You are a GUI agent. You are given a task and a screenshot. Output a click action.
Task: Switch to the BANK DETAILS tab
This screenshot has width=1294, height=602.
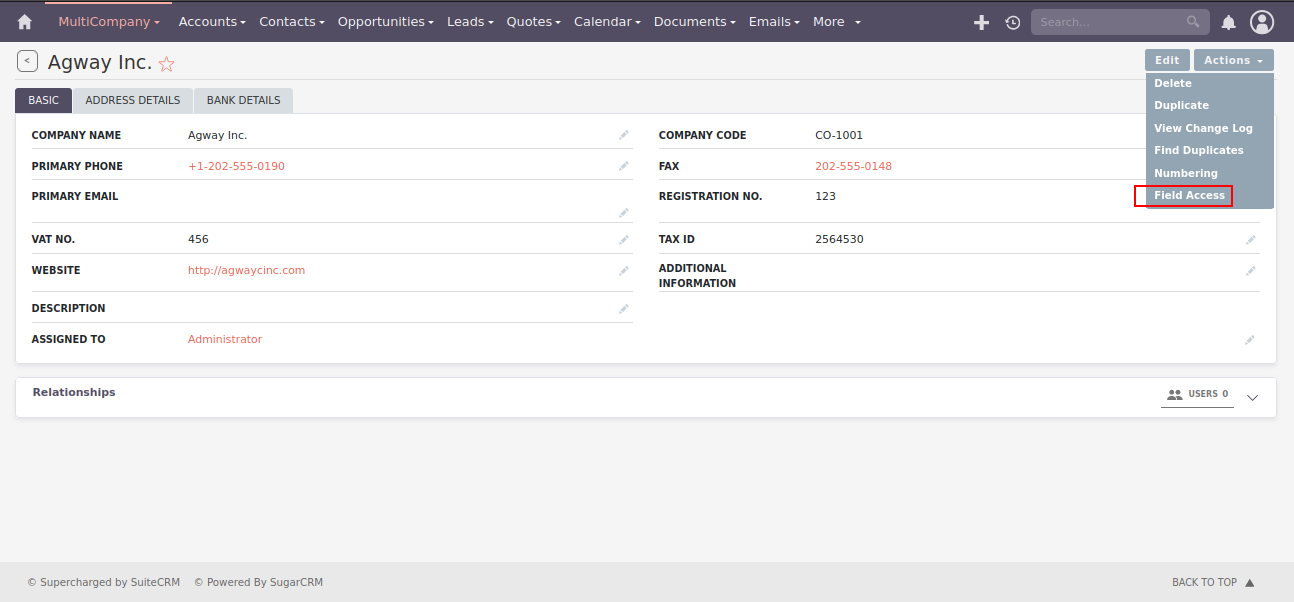point(243,100)
